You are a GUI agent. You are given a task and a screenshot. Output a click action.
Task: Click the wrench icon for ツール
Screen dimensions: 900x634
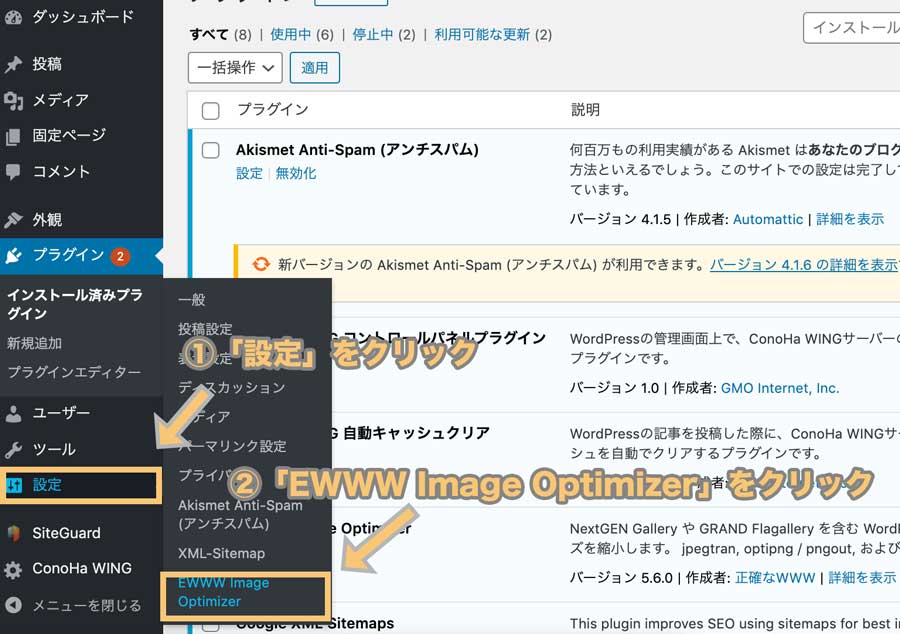(x=13, y=450)
